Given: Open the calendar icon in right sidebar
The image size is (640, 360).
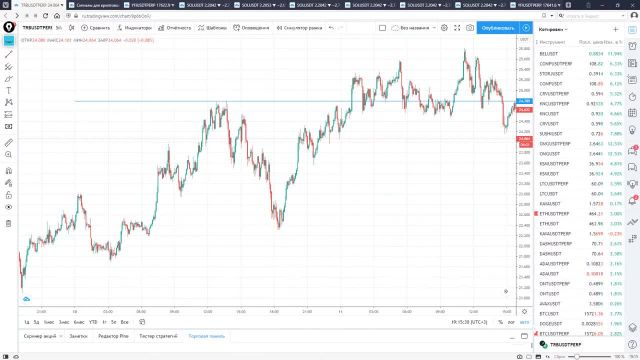Looking at the screenshot, I should [x=632, y=113].
